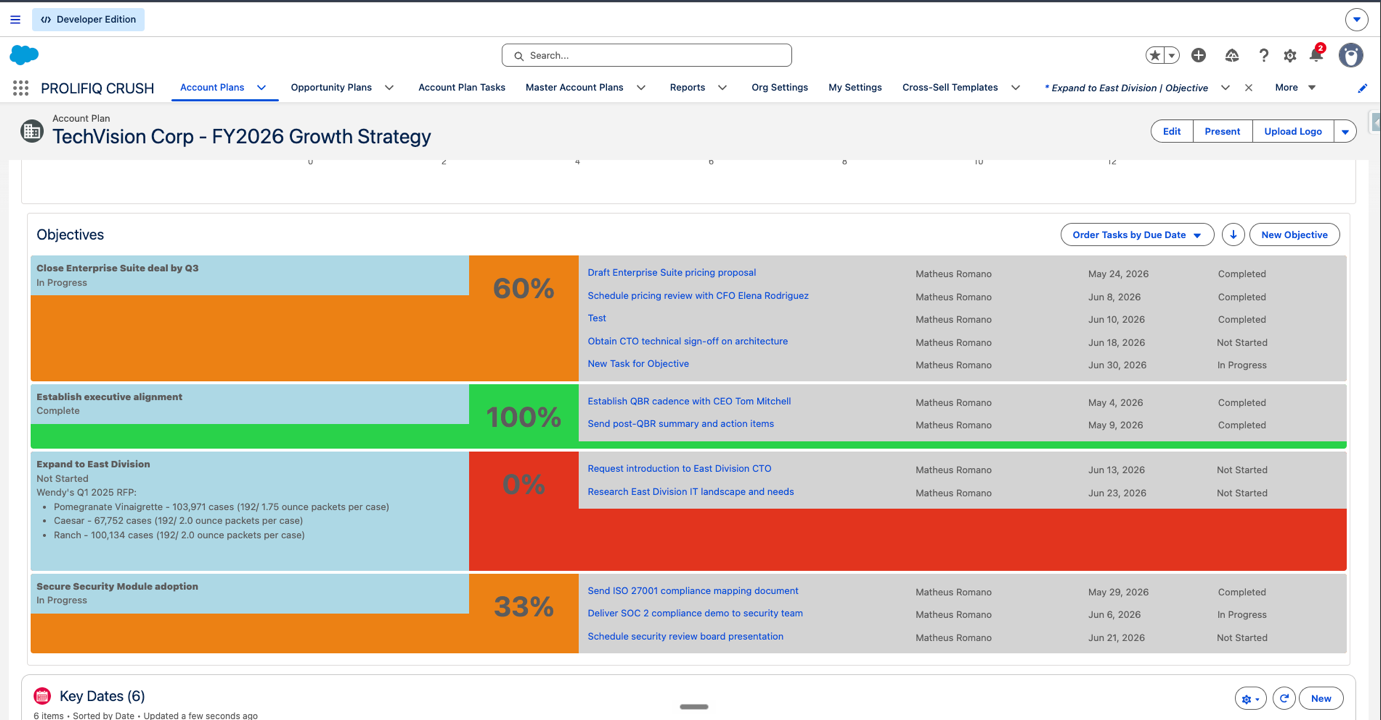This screenshot has width=1381, height=720.
Task: Open Request introduction to East Division CTO
Action: (x=679, y=469)
